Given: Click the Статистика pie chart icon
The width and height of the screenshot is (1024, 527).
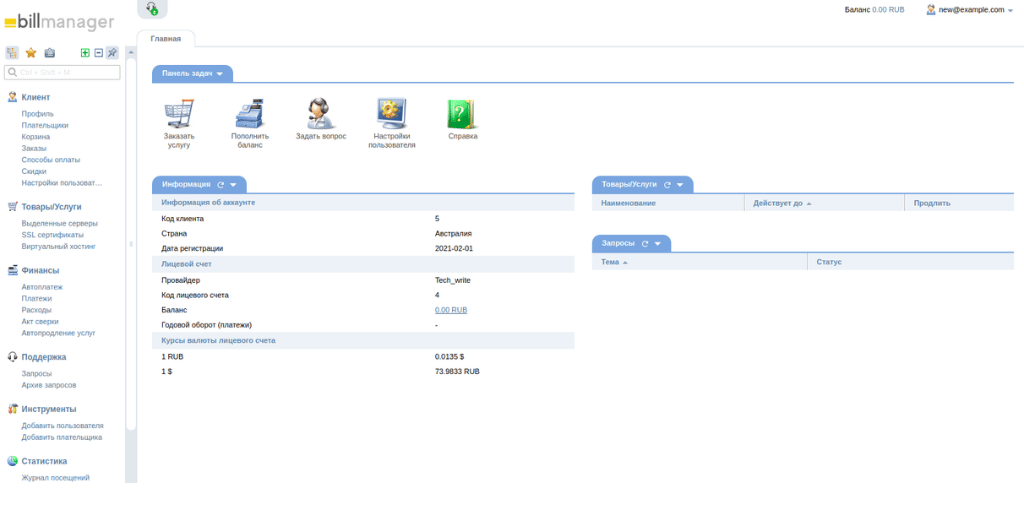Looking at the screenshot, I should point(12,461).
